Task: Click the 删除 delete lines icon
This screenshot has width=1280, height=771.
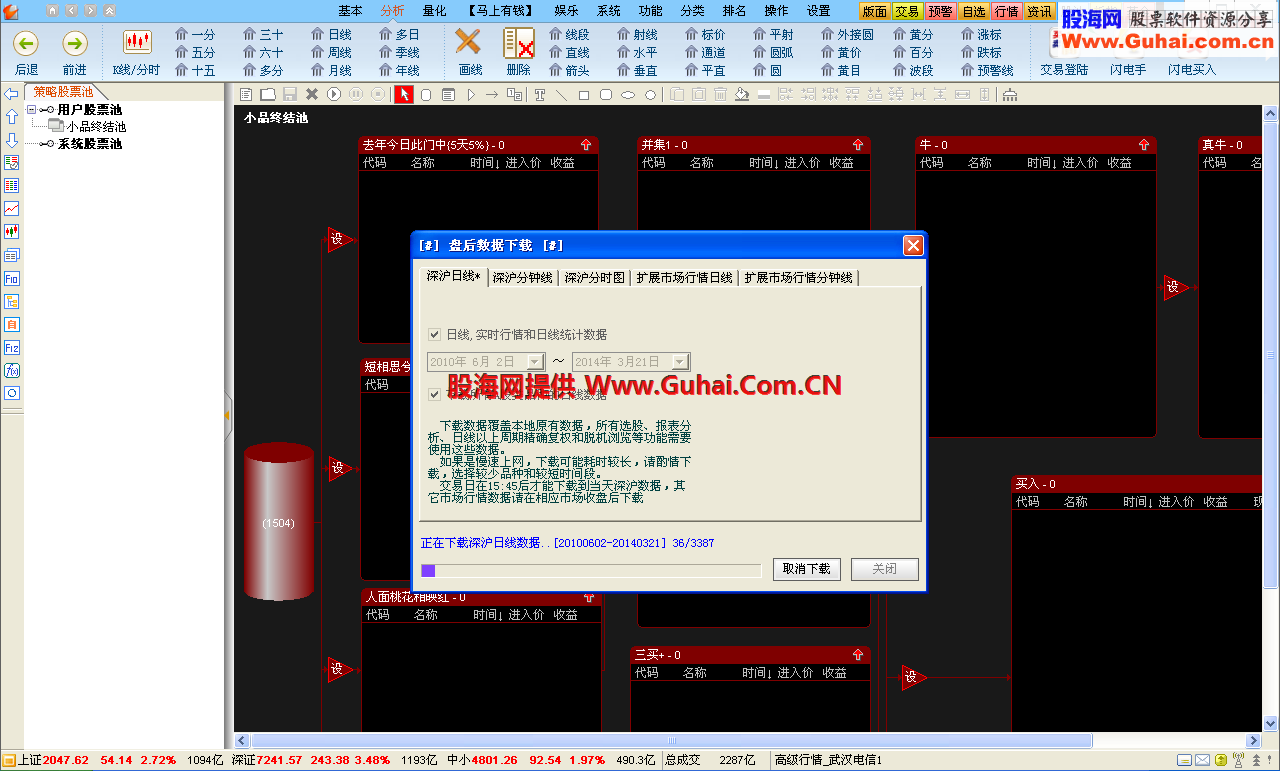Action: 518,42
